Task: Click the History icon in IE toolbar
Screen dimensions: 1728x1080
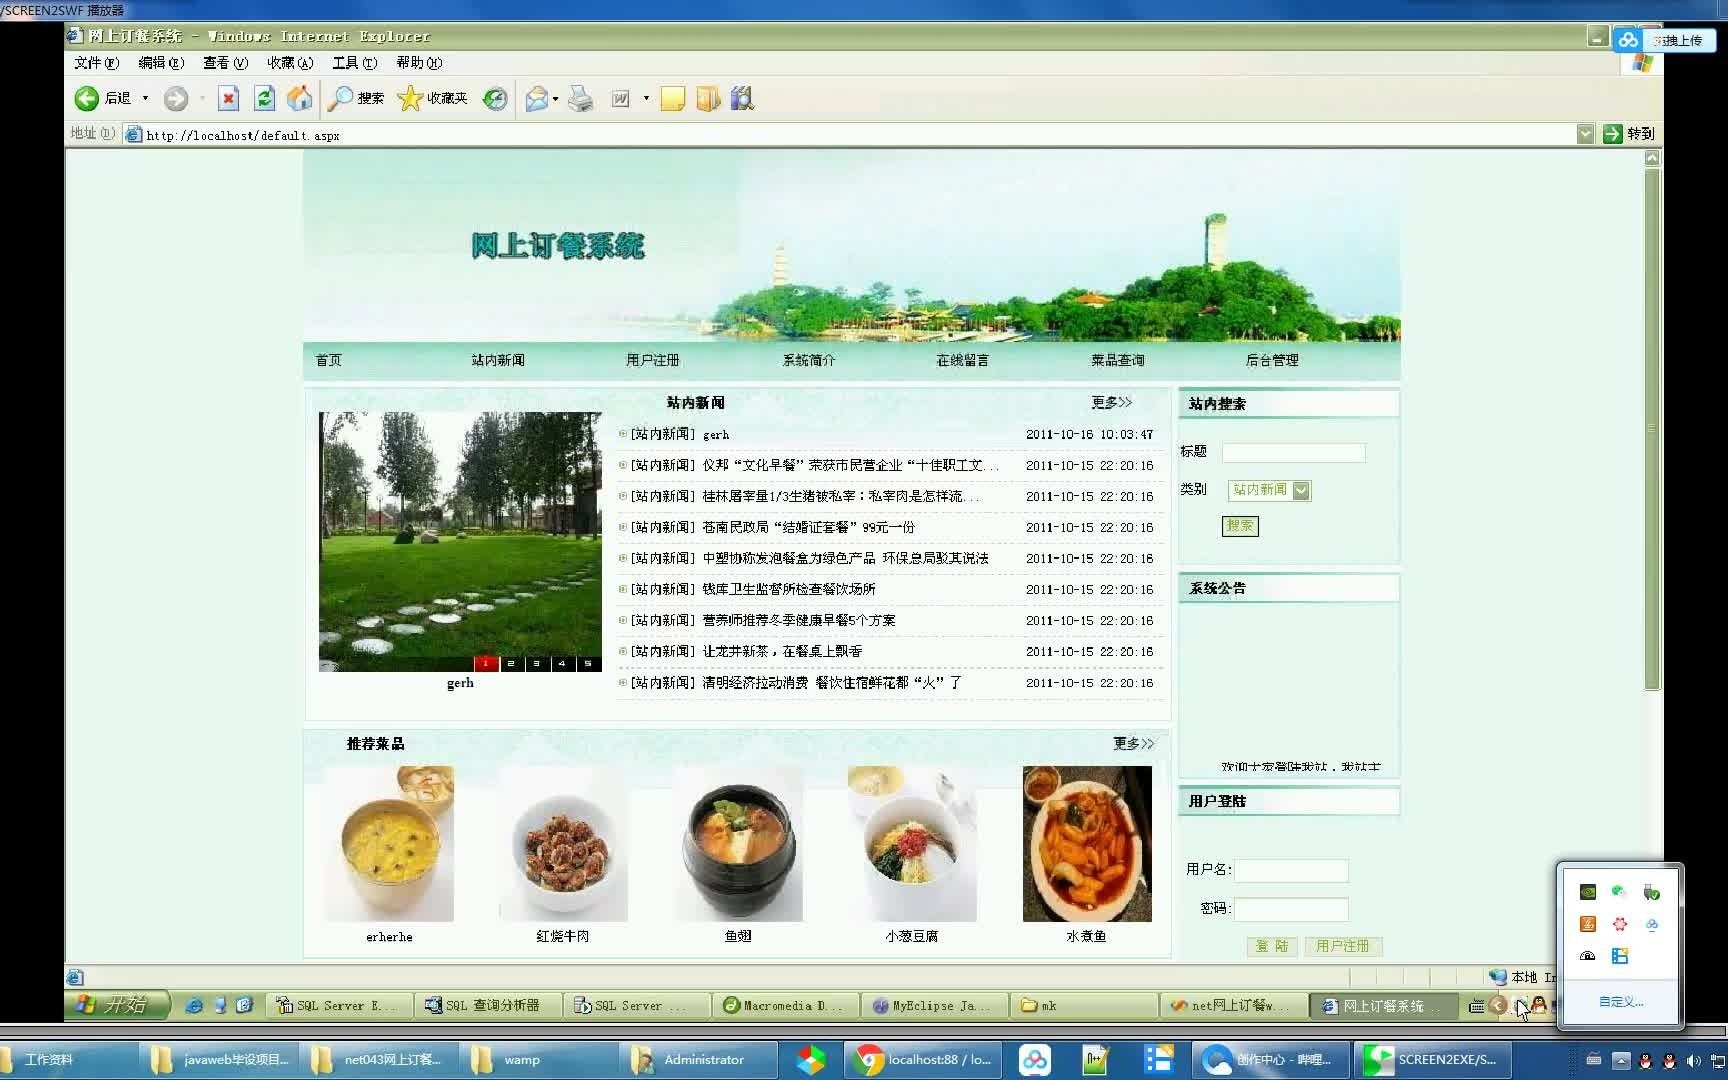Action: (x=495, y=98)
